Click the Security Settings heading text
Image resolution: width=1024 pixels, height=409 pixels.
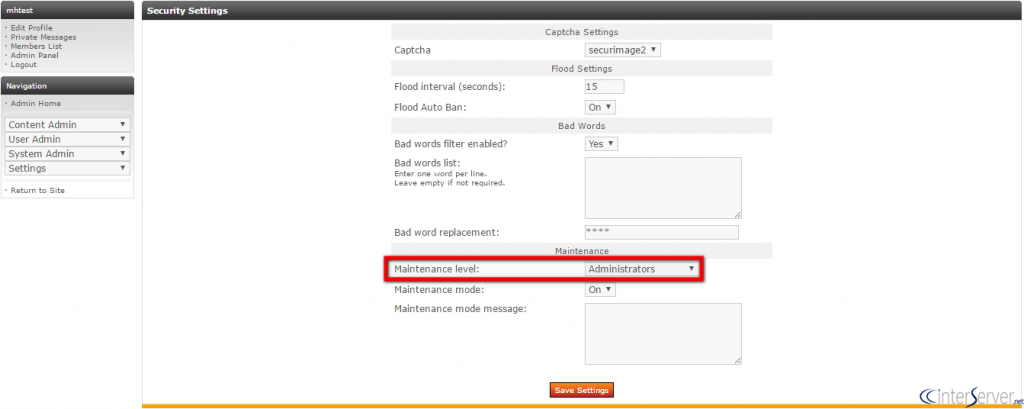(187, 11)
